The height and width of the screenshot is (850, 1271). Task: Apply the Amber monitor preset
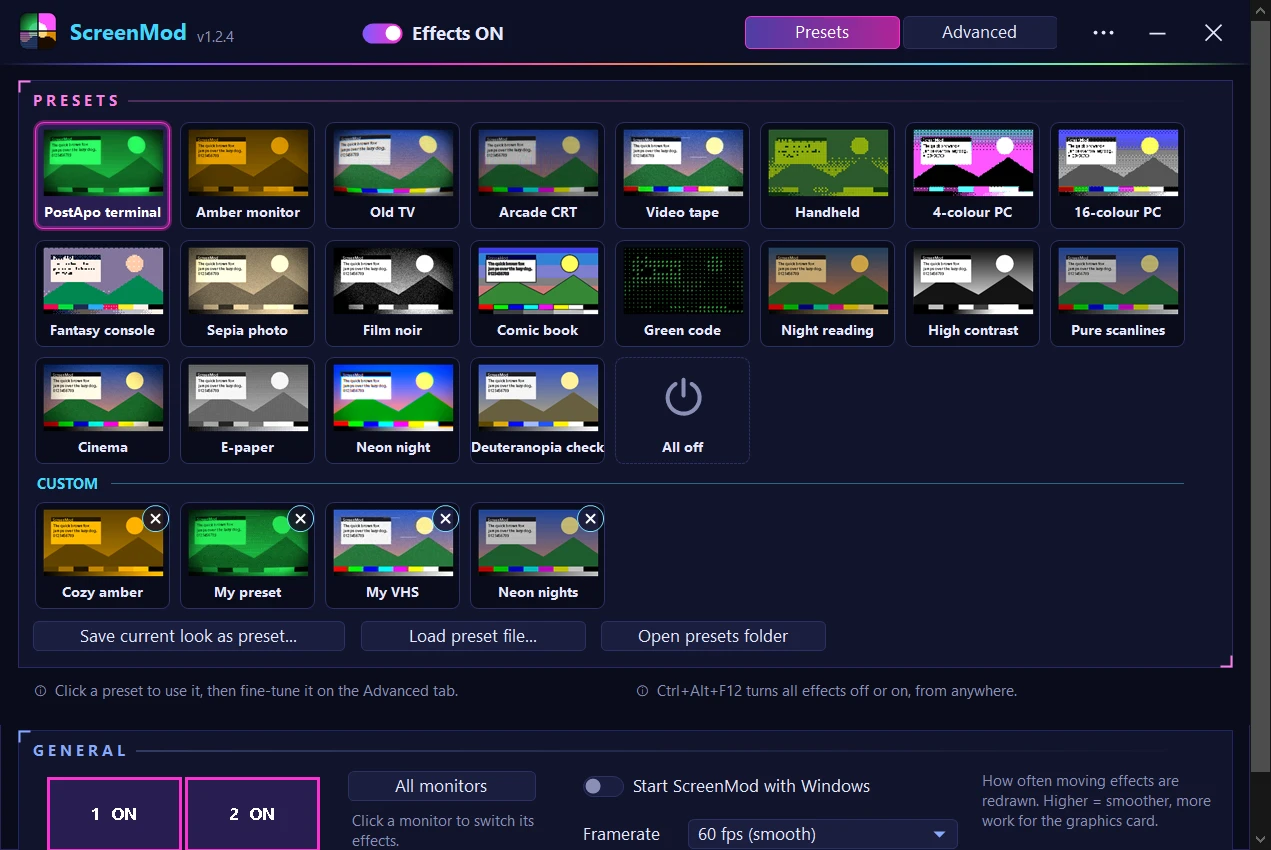point(248,176)
